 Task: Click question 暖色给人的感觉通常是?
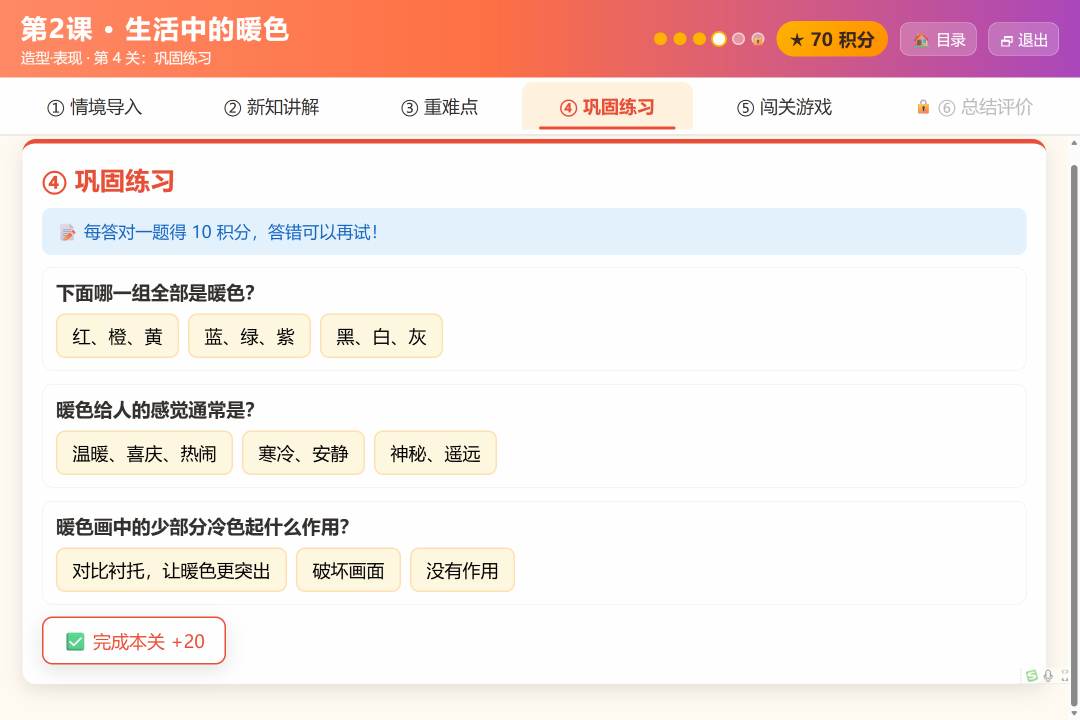(x=155, y=410)
